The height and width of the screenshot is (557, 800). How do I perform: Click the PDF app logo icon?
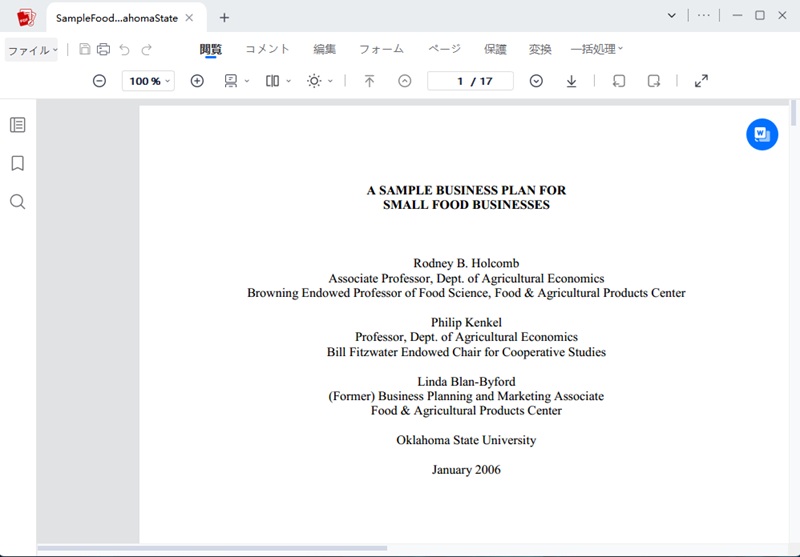point(26,18)
